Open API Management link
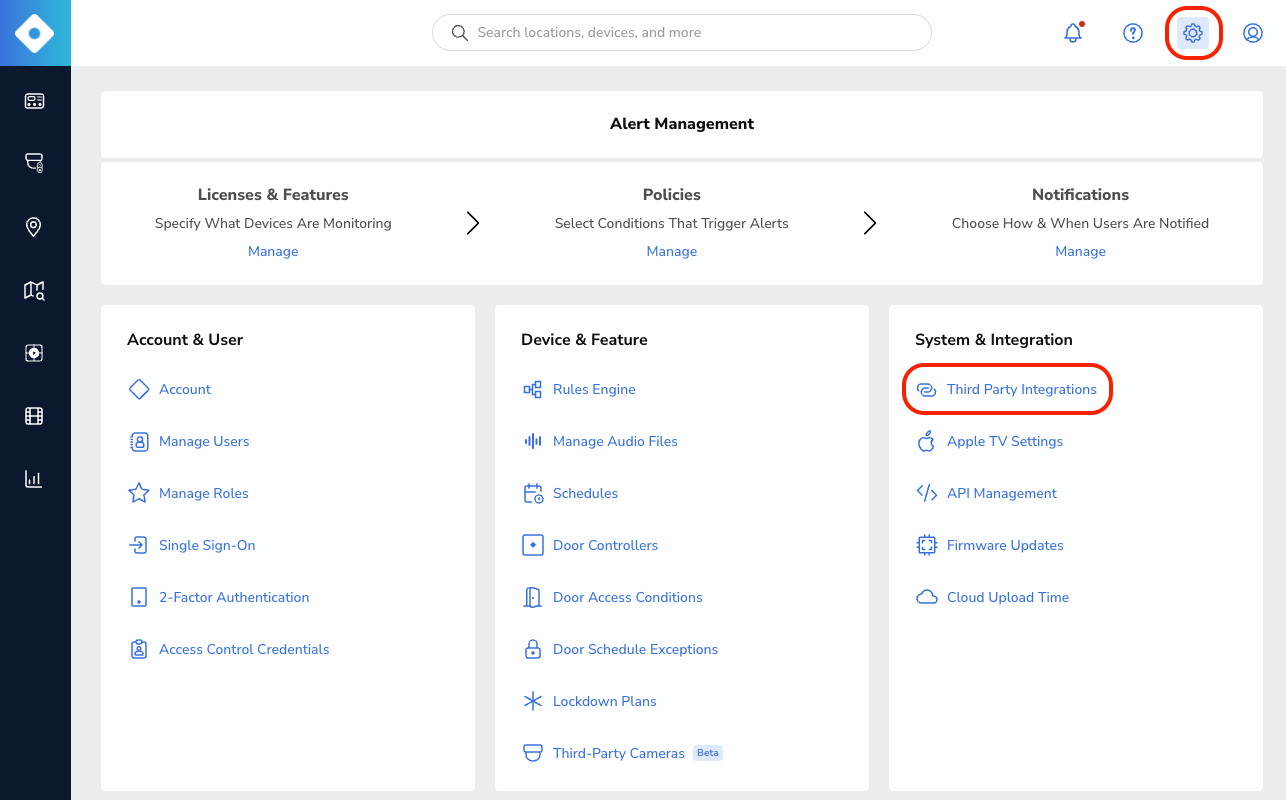 pos(1002,493)
